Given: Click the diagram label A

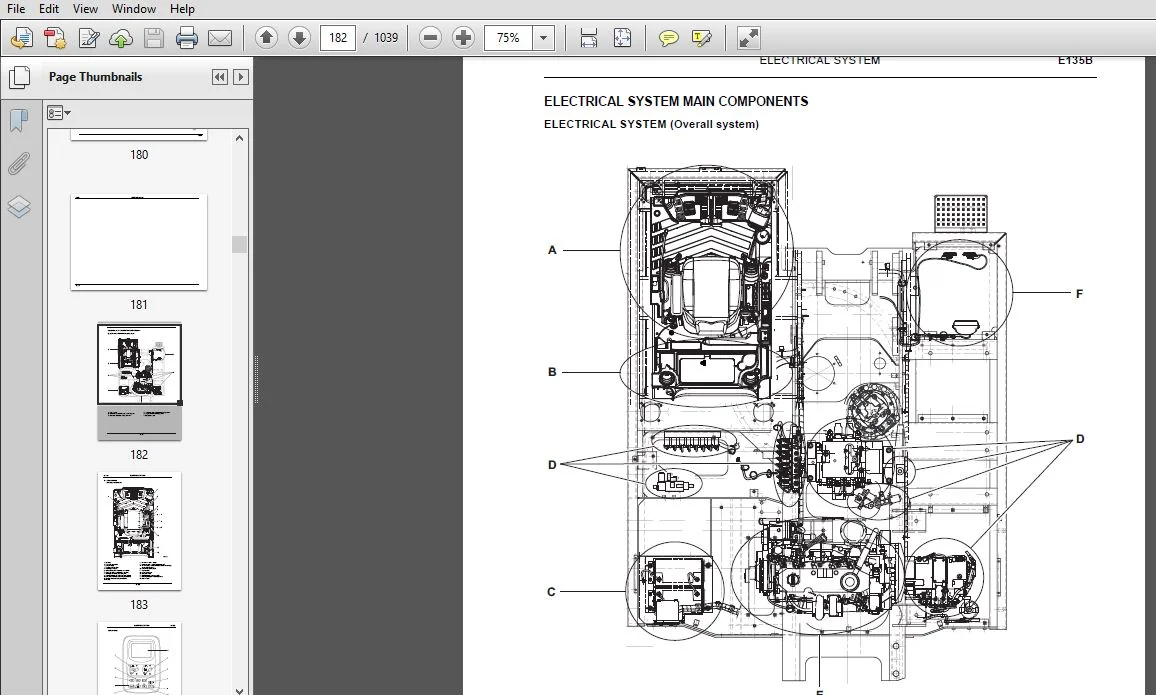Looking at the screenshot, I should click(552, 250).
